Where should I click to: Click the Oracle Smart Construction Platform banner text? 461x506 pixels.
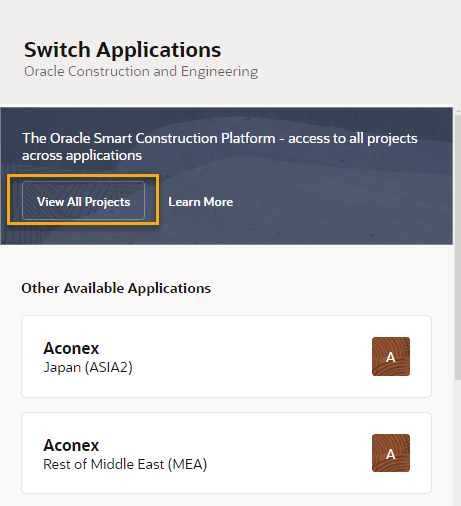pyautogui.click(x=220, y=147)
